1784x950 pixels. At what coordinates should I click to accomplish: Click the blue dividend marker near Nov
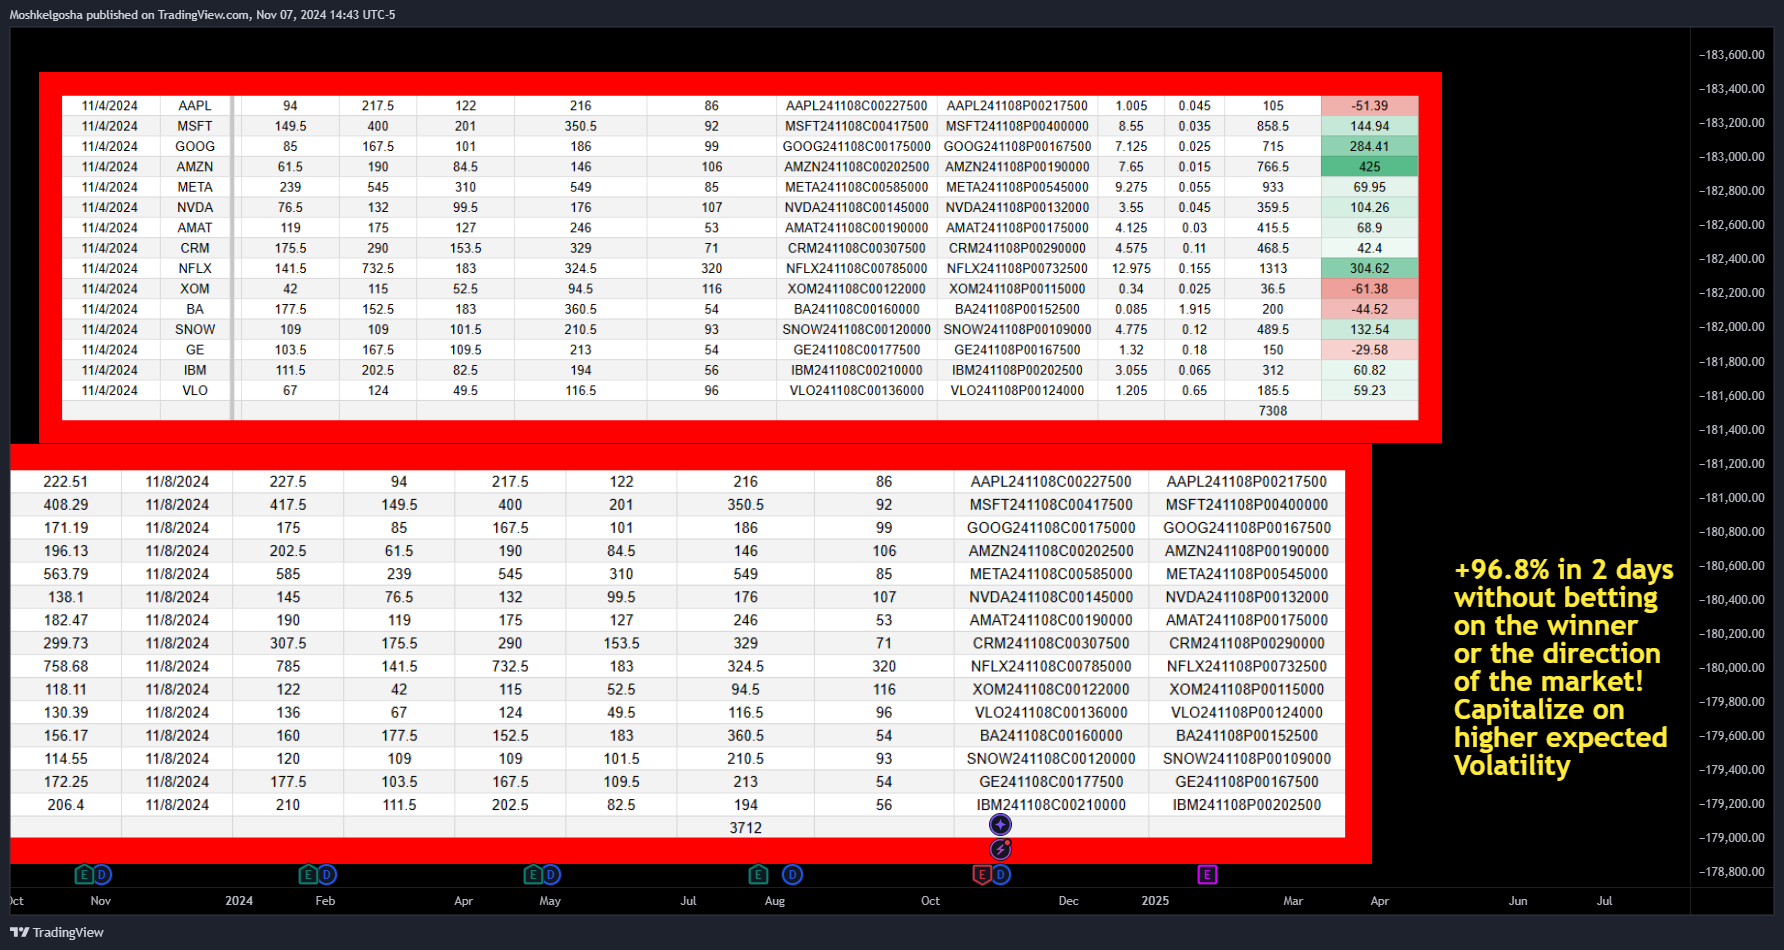click(102, 875)
